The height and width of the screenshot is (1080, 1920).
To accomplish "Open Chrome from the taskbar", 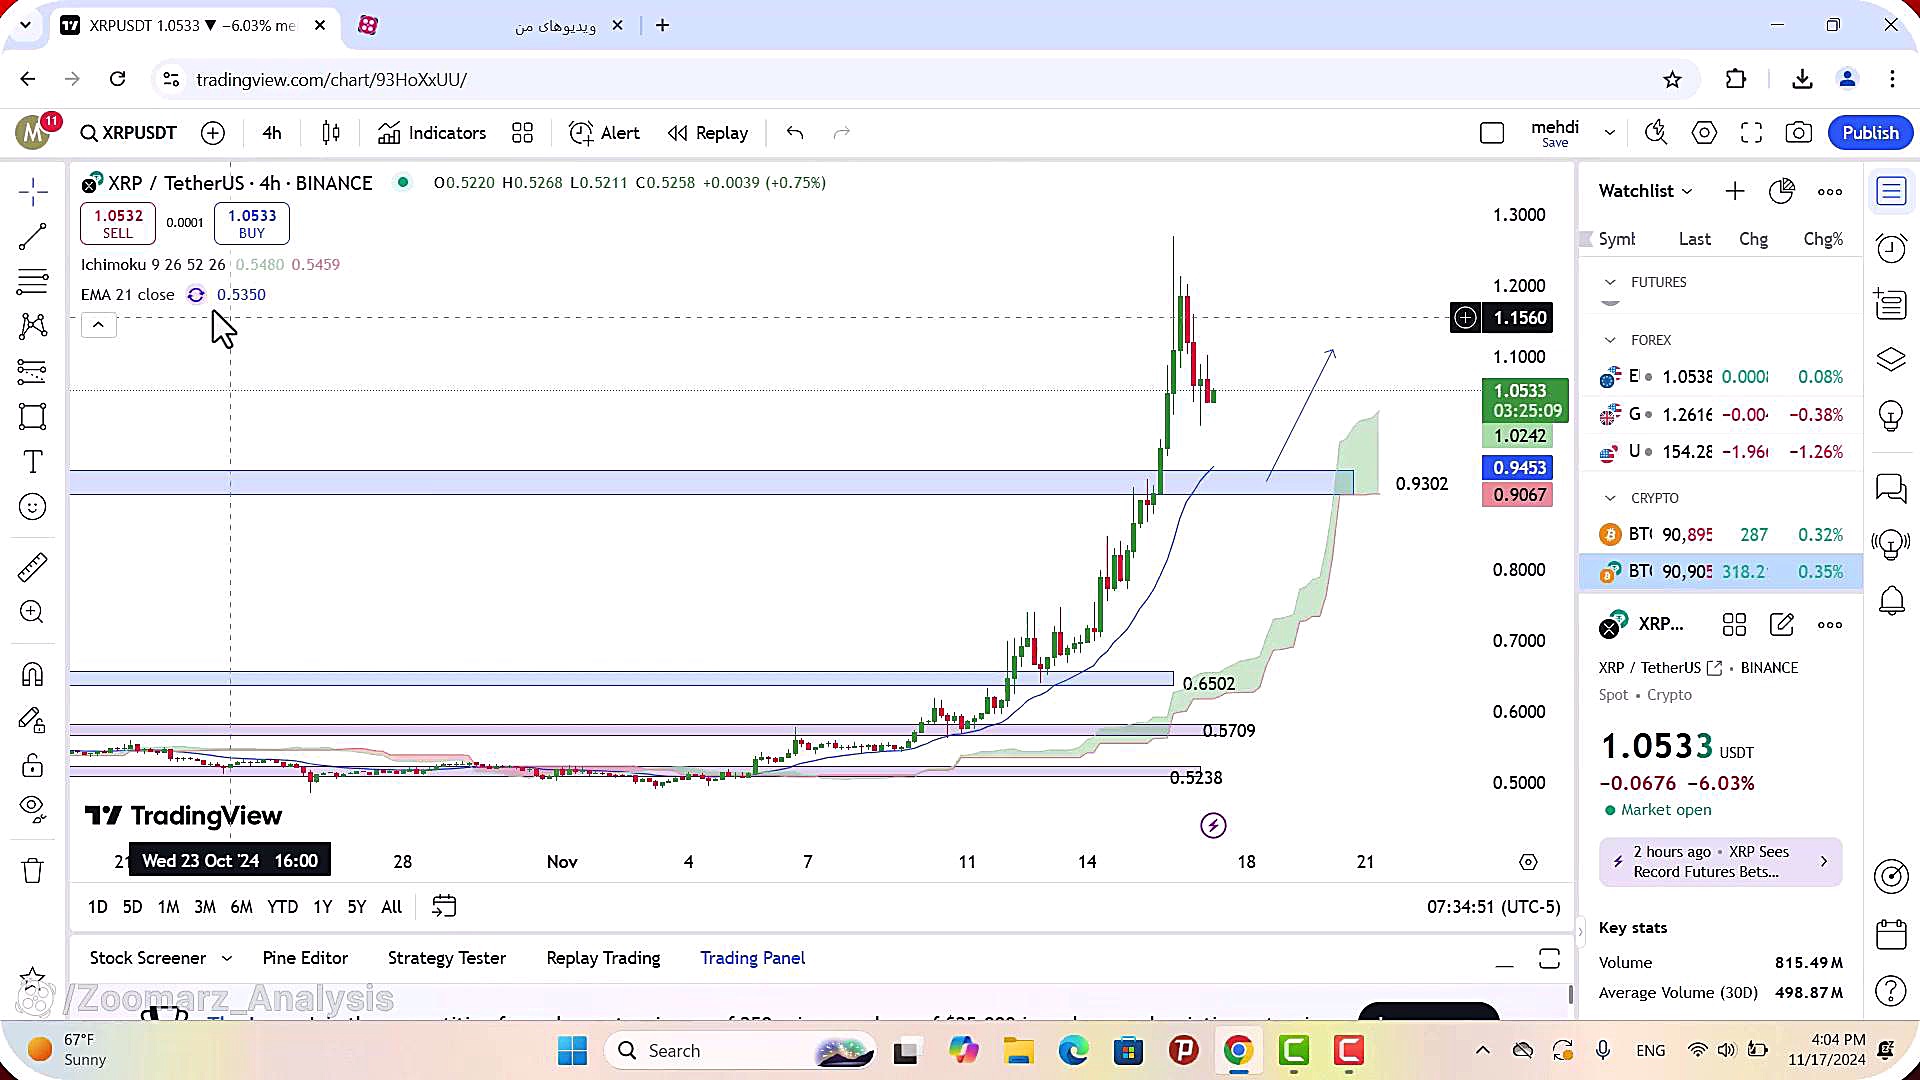I will (1238, 1051).
